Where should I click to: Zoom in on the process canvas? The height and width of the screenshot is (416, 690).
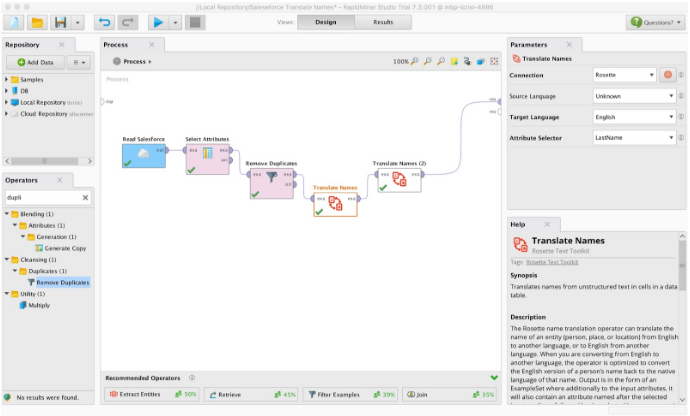click(427, 62)
